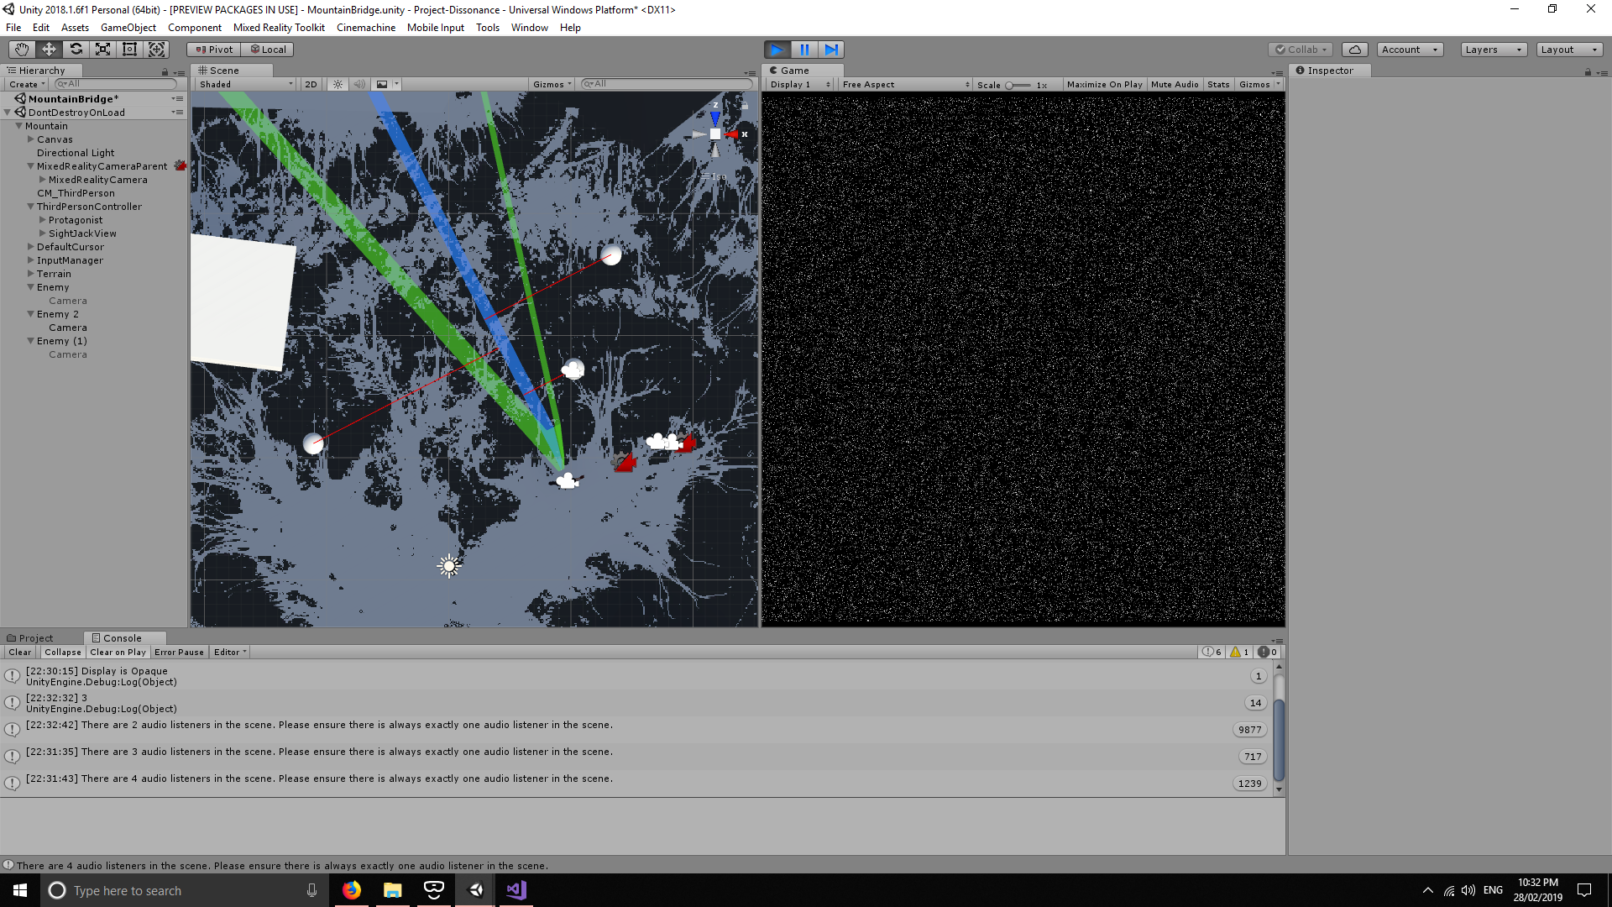
Task: Toggle scene lighting sun icon
Action: (338, 84)
